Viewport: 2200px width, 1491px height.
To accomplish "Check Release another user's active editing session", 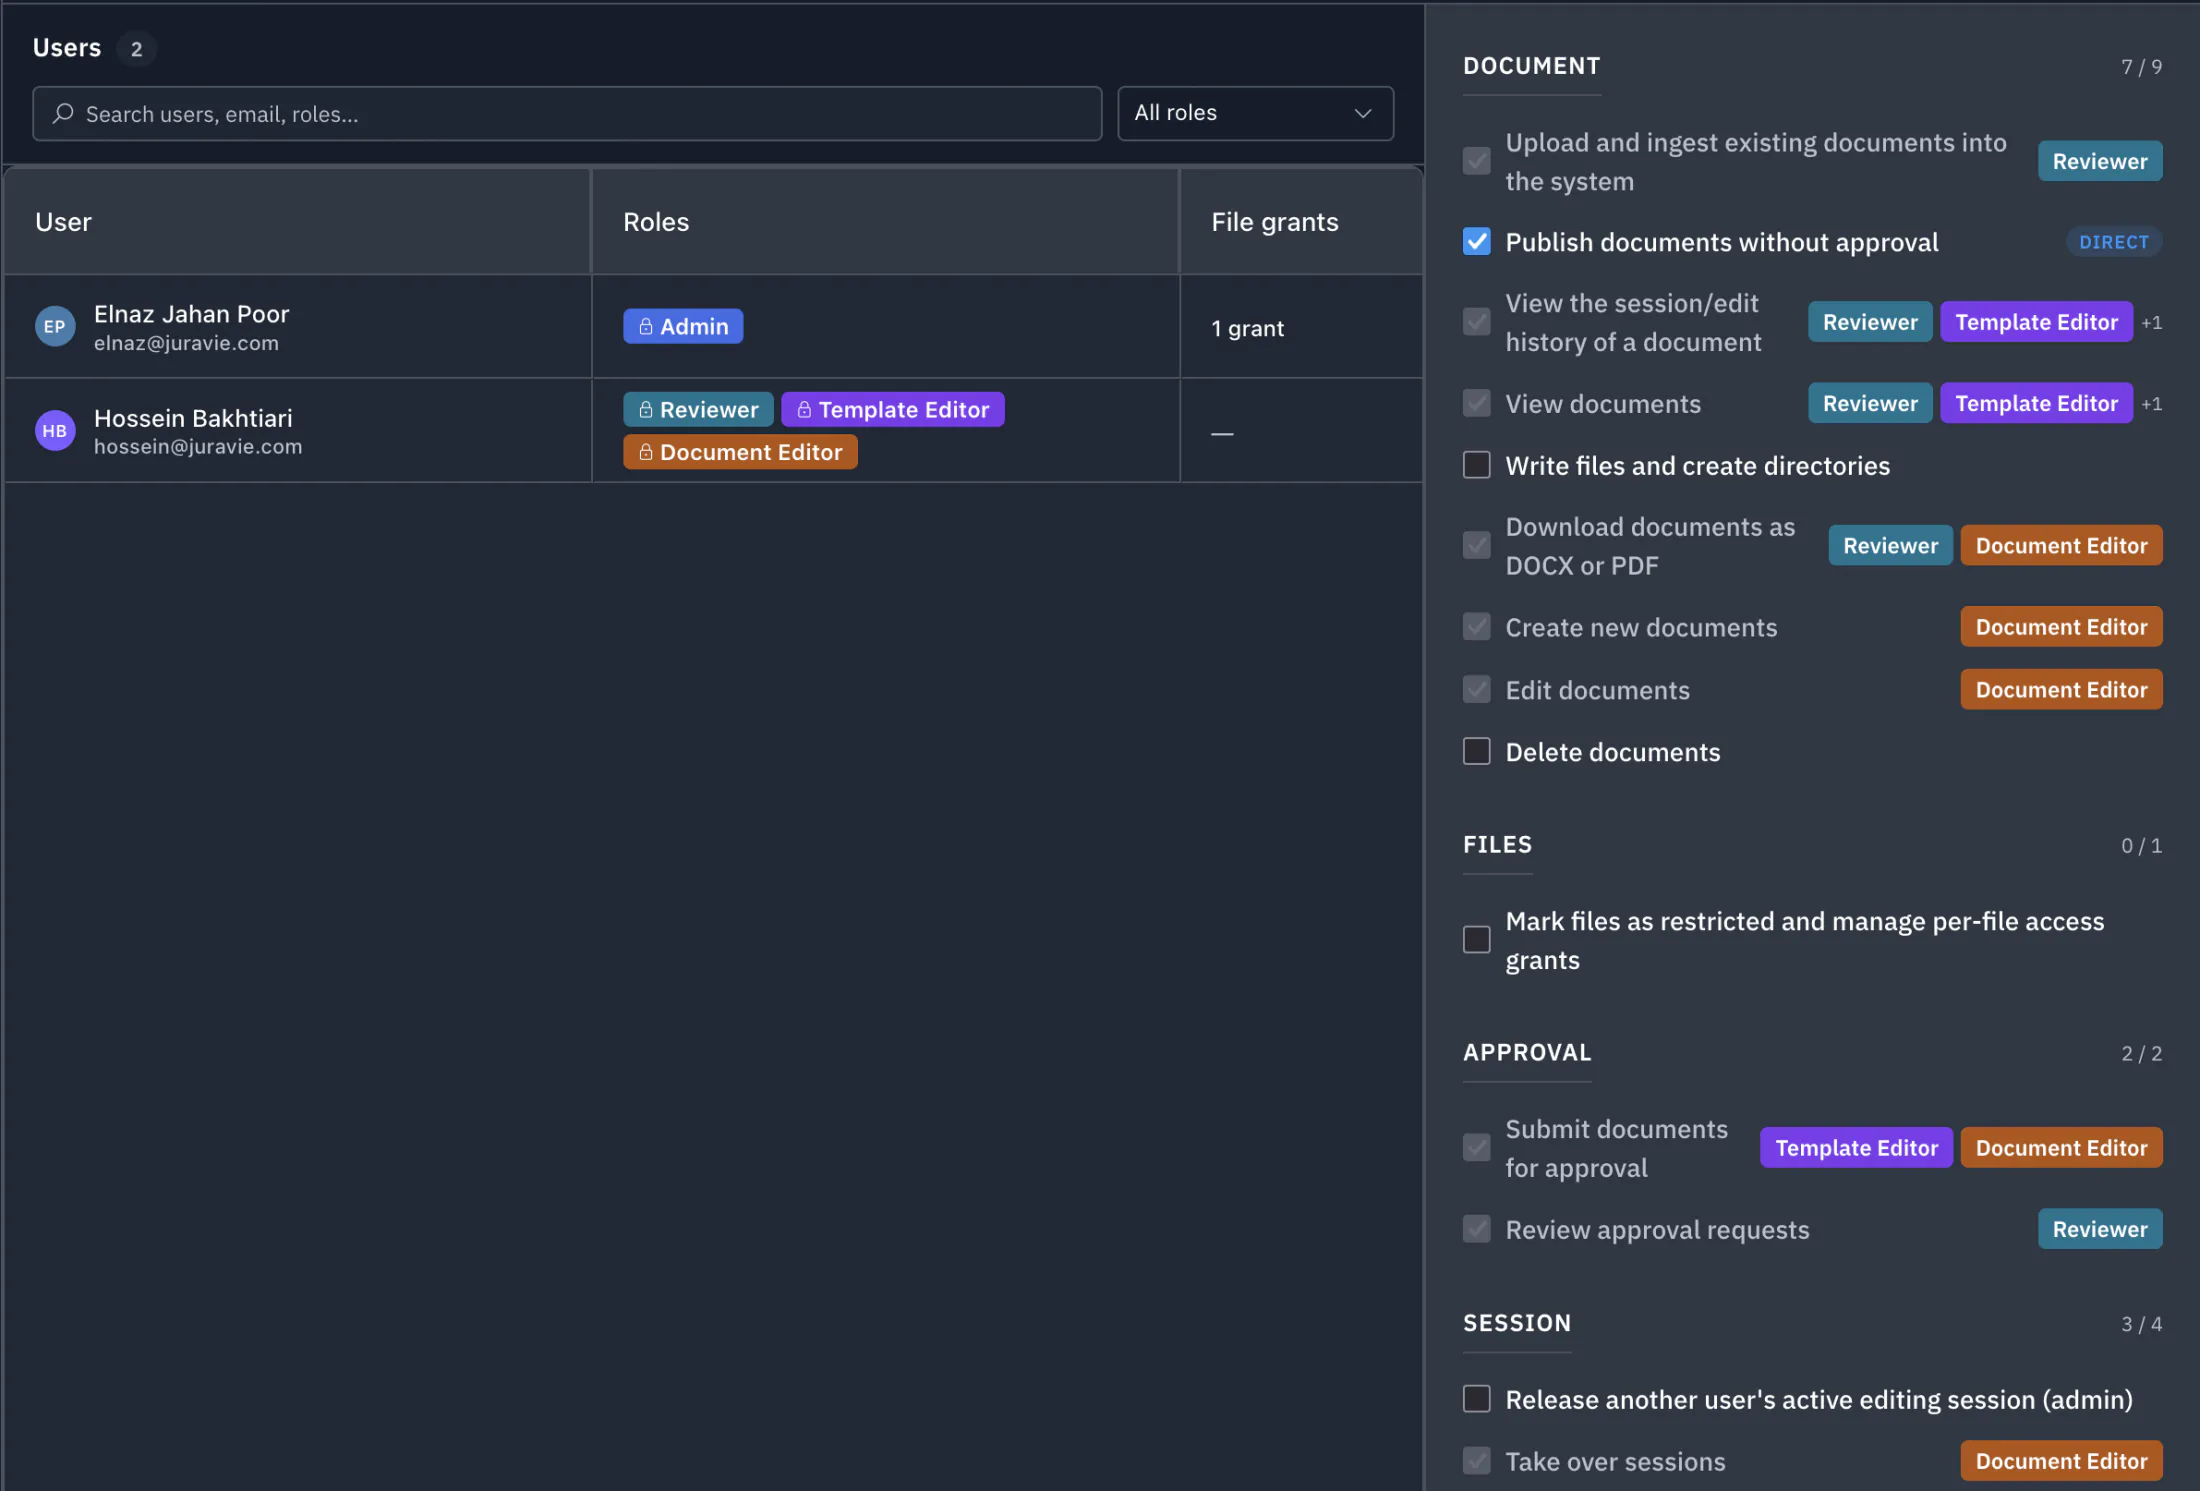I will [1477, 1398].
